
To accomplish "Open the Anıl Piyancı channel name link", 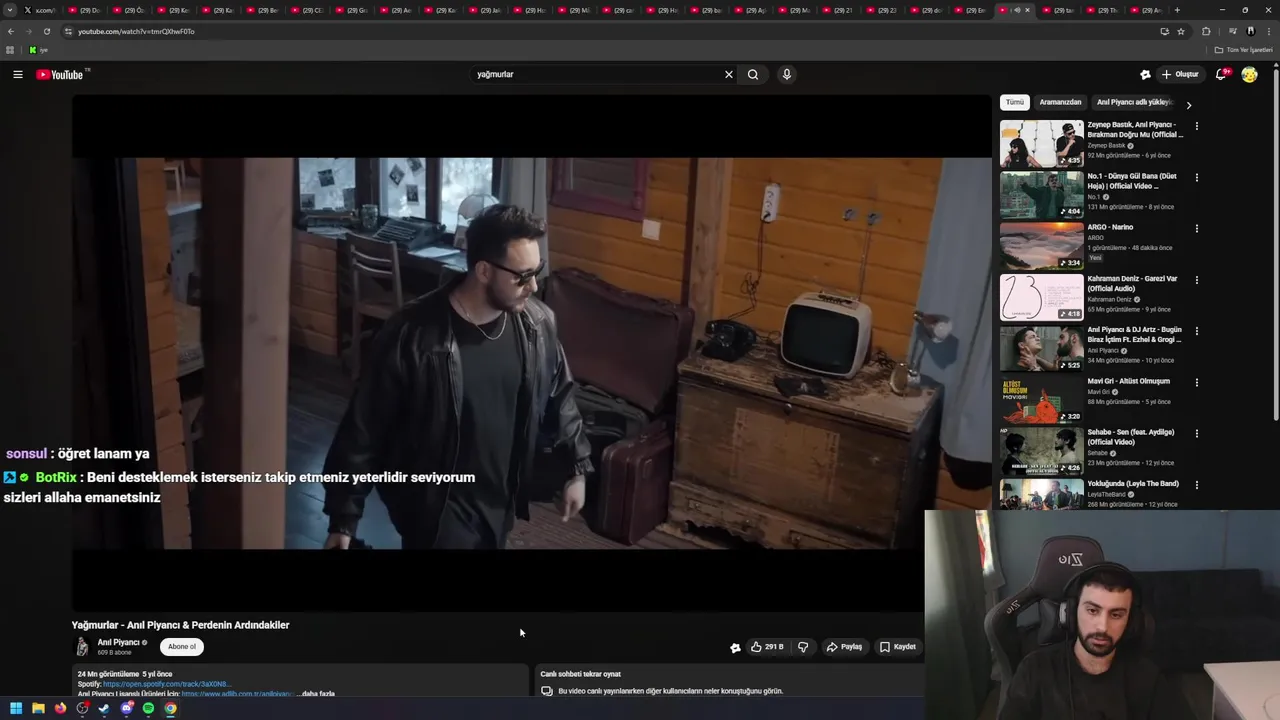I will 118,643.
